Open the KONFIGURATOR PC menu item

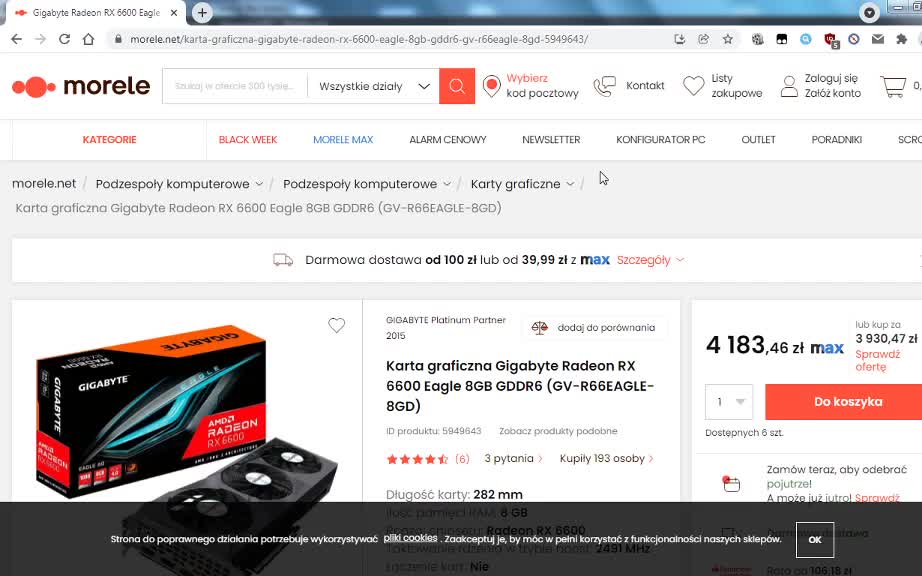click(660, 140)
